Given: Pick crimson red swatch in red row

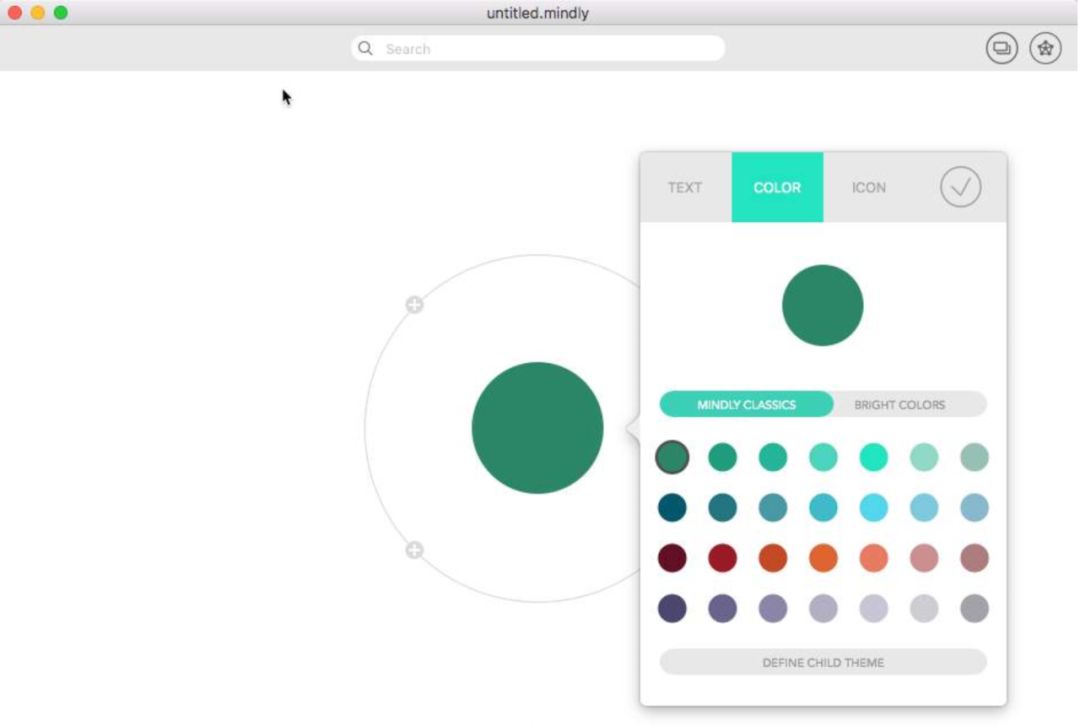Looking at the screenshot, I should tap(722, 558).
